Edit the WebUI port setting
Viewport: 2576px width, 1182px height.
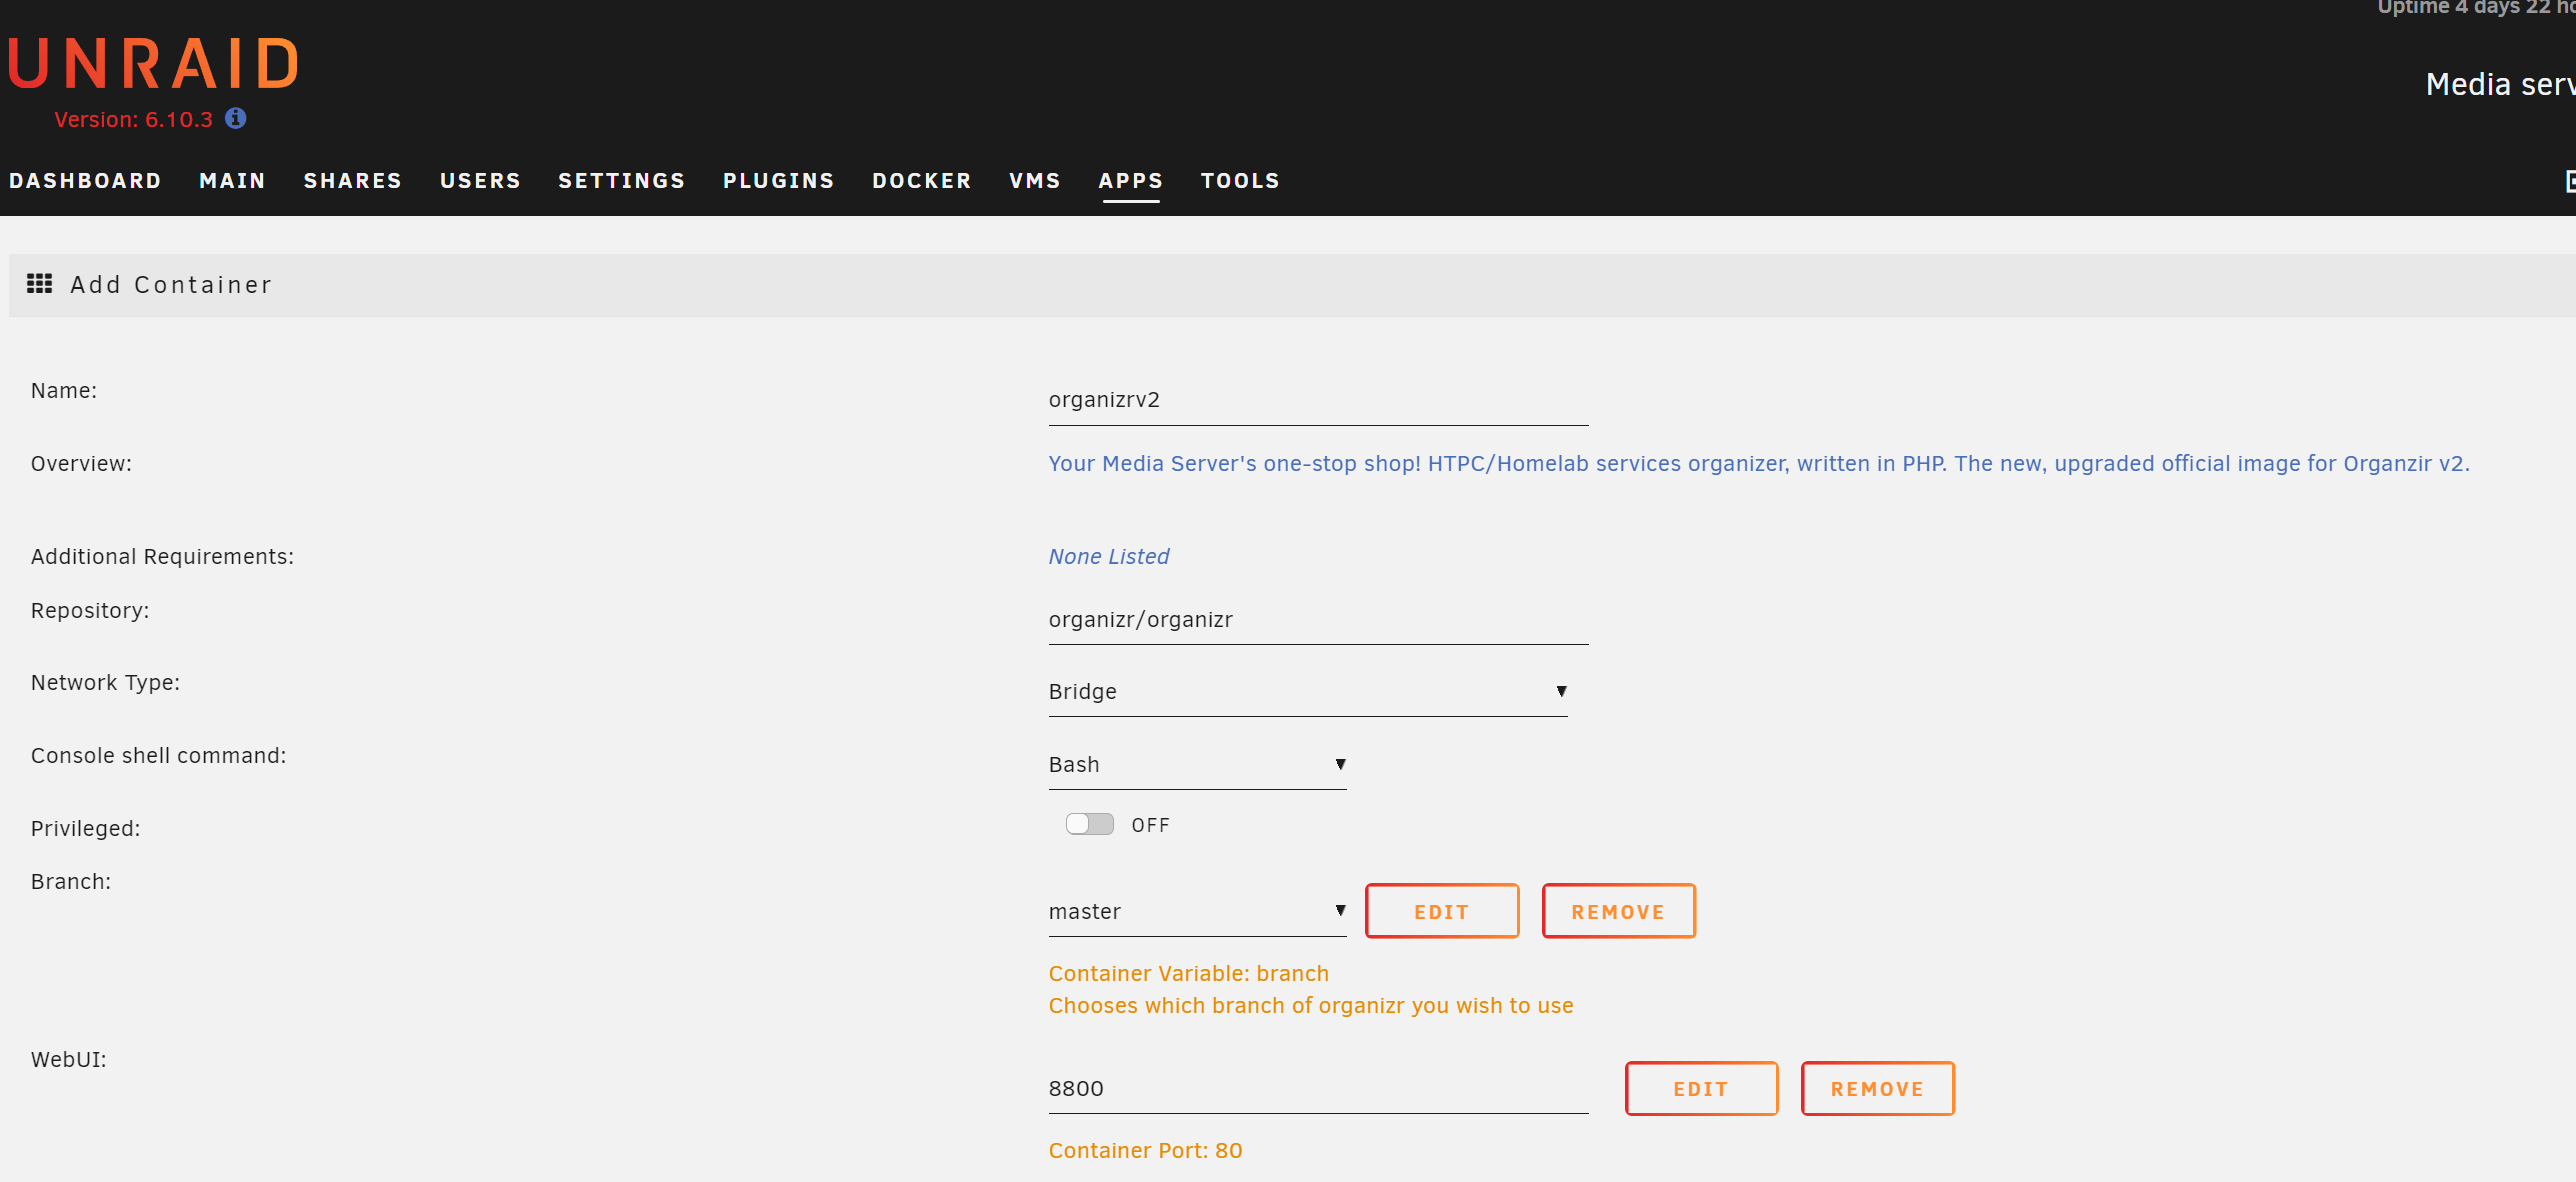1701,1088
